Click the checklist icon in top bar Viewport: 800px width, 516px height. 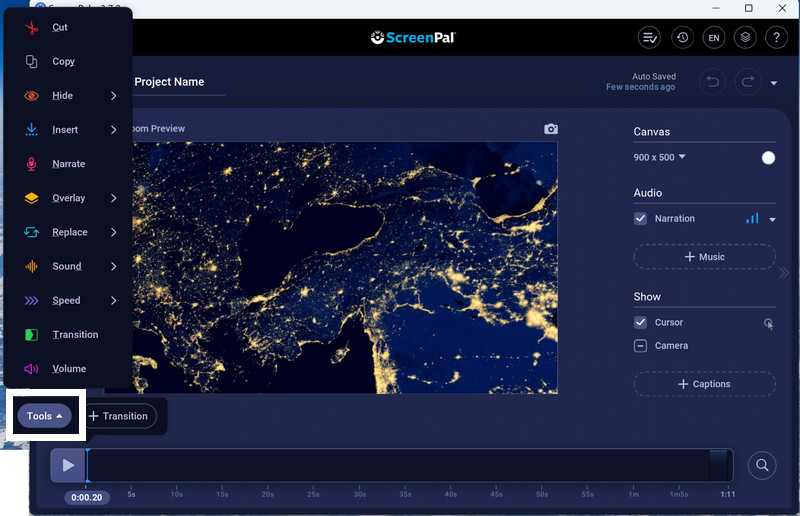(650, 38)
